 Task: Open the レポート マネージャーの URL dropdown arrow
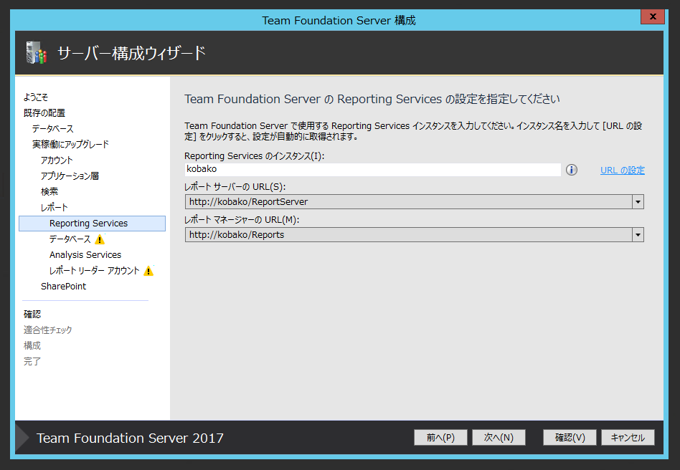[x=638, y=235]
